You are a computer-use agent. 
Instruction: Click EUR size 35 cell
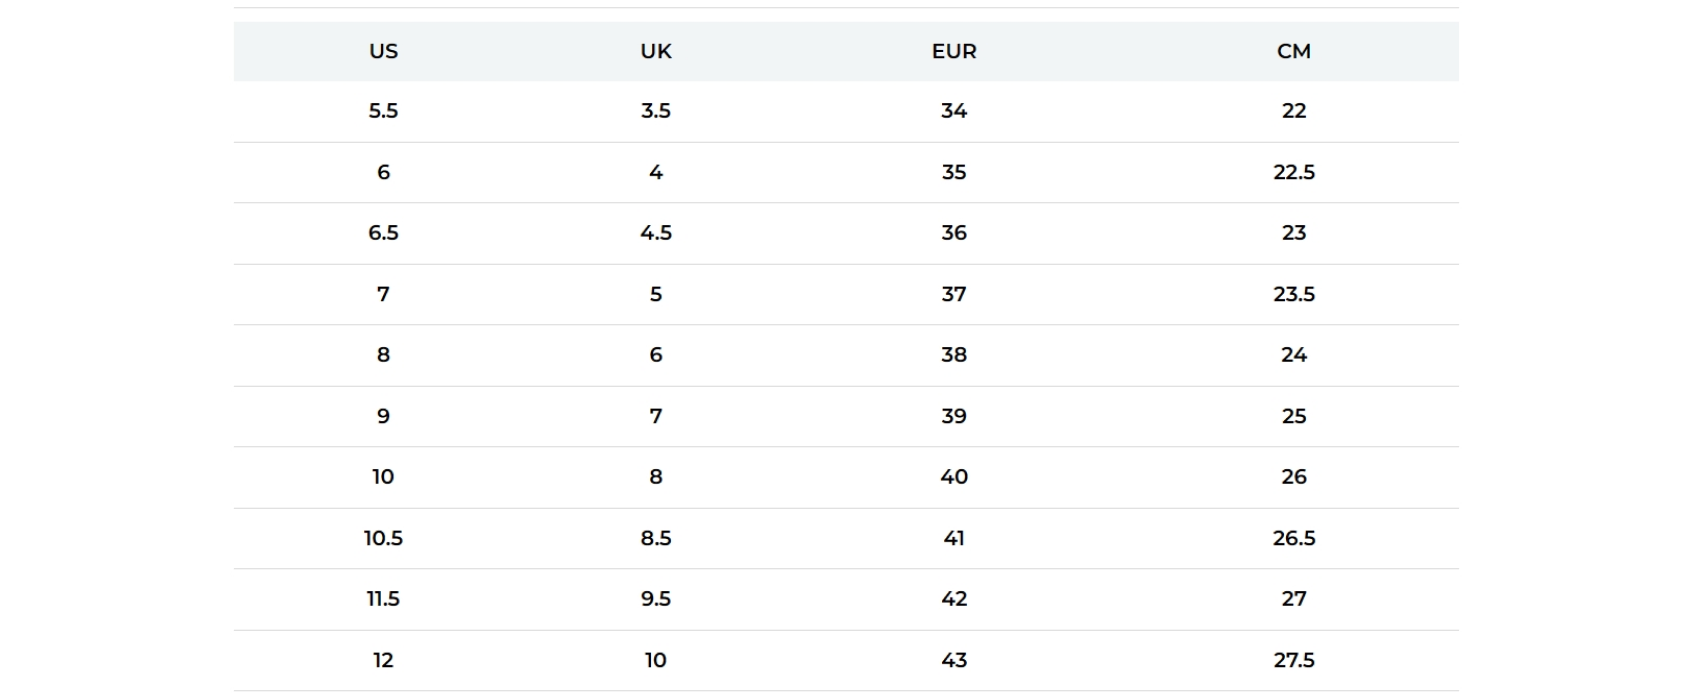point(954,172)
